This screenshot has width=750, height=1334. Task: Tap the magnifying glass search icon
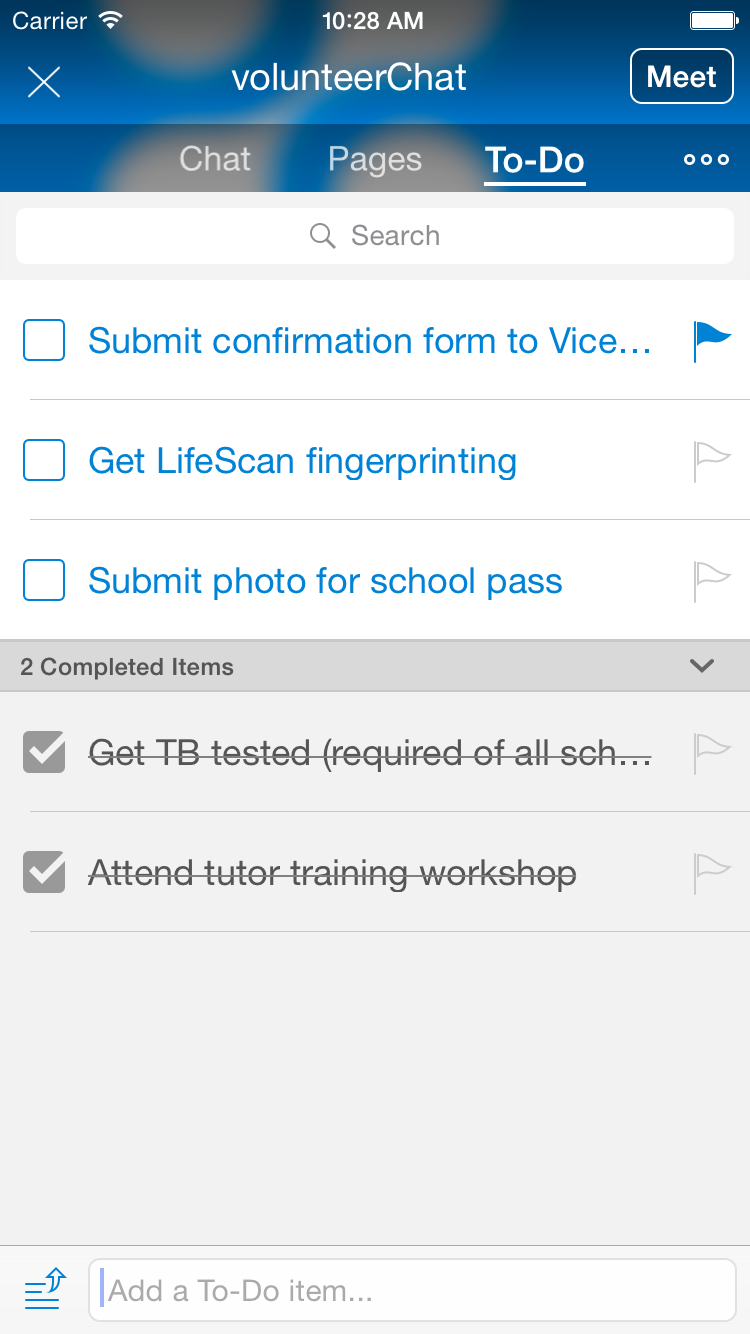(x=322, y=236)
